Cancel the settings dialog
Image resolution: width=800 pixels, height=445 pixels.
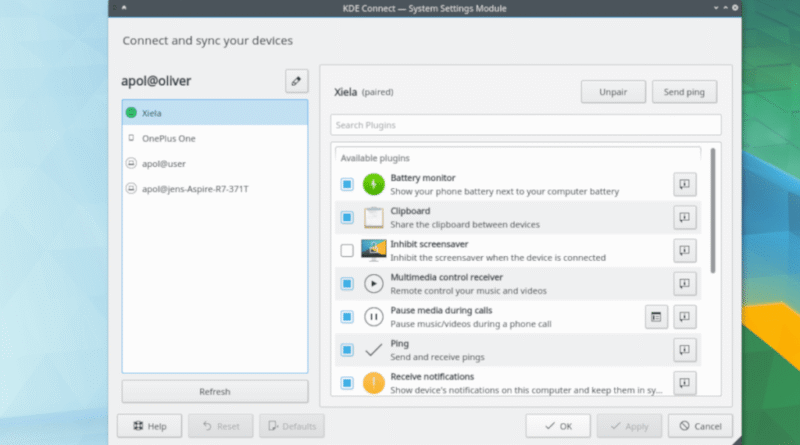(x=701, y=426)
